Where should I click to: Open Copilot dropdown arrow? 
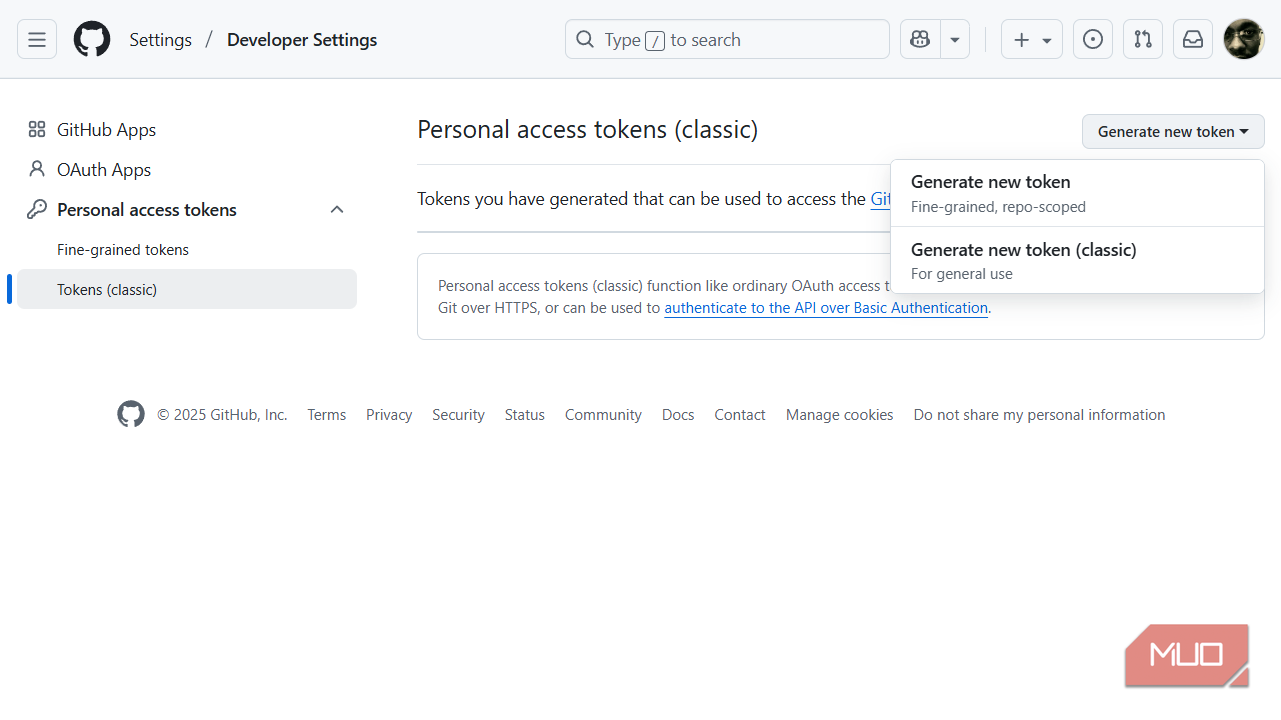coord(955,40)
